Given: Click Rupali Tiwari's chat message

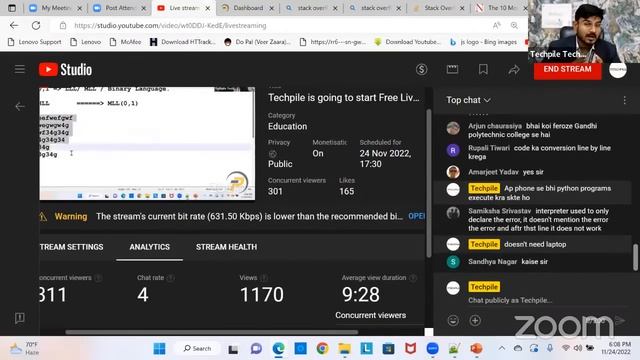Looking at the screenshot, I should 532,152.
